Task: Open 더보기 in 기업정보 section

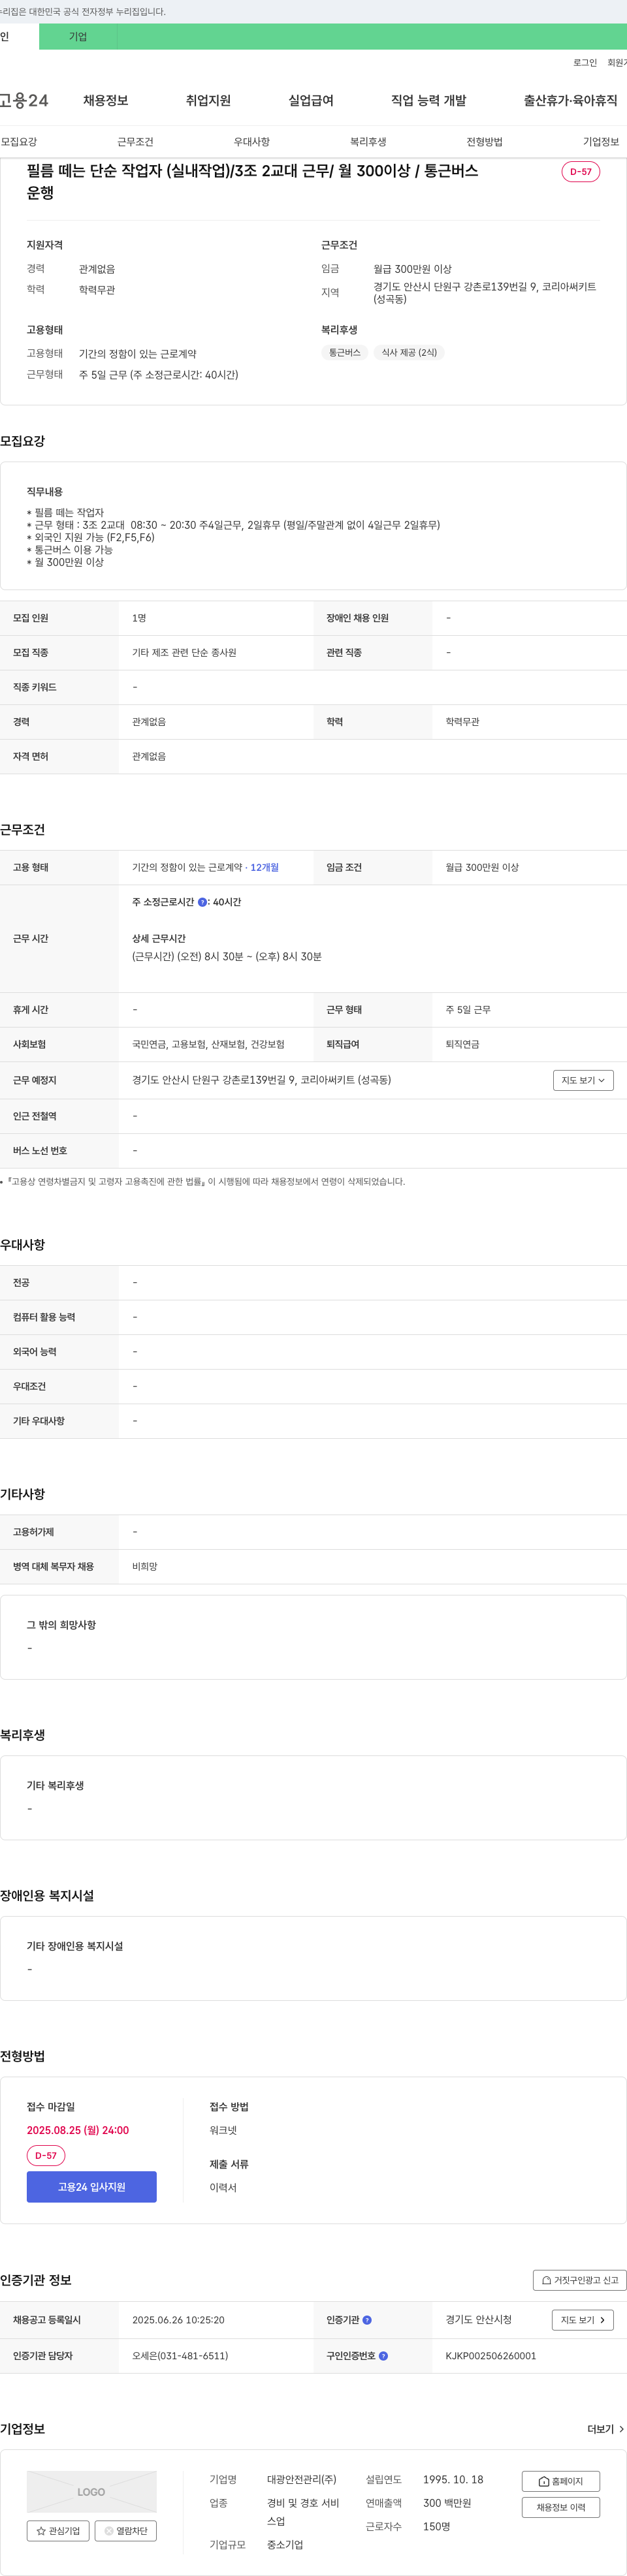Action: 605,2429
